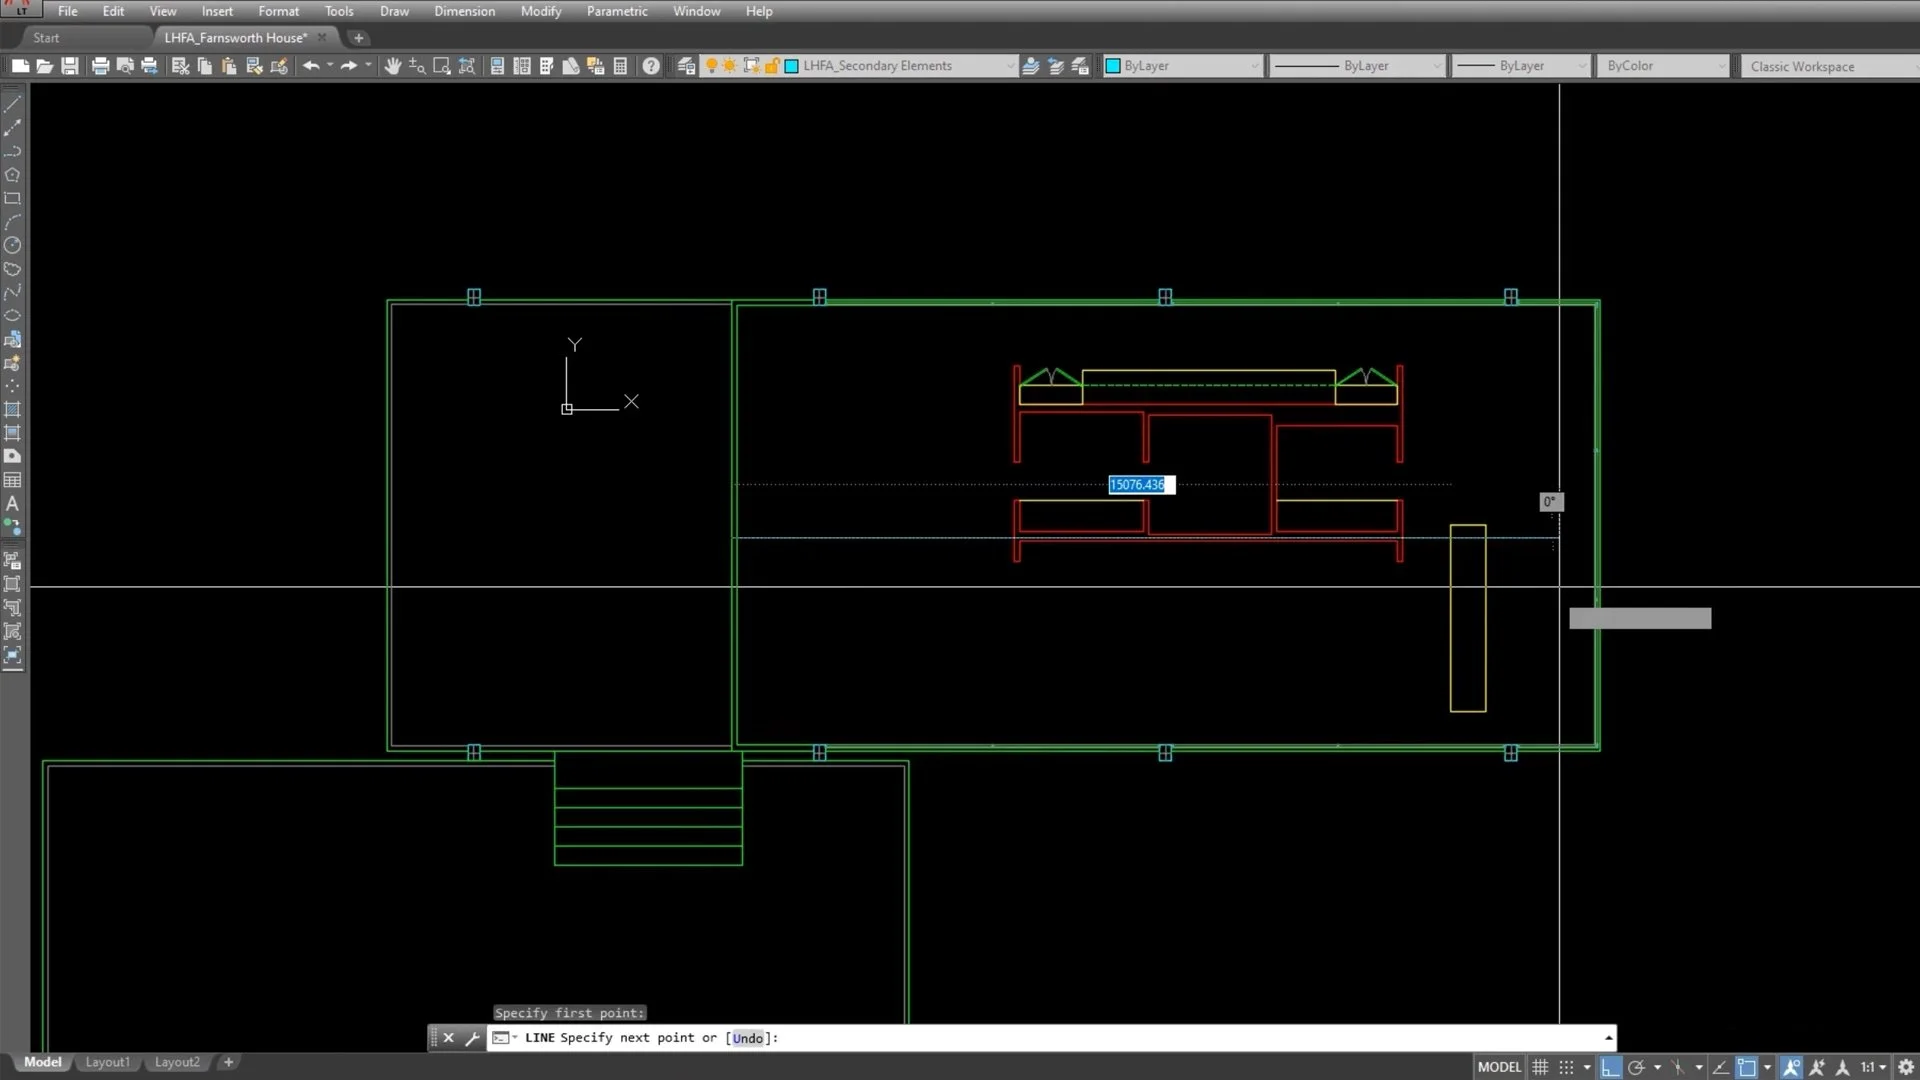Open the ByColor color control swatch
Screen dimensions: 1920x1080
pos(1658,66)
